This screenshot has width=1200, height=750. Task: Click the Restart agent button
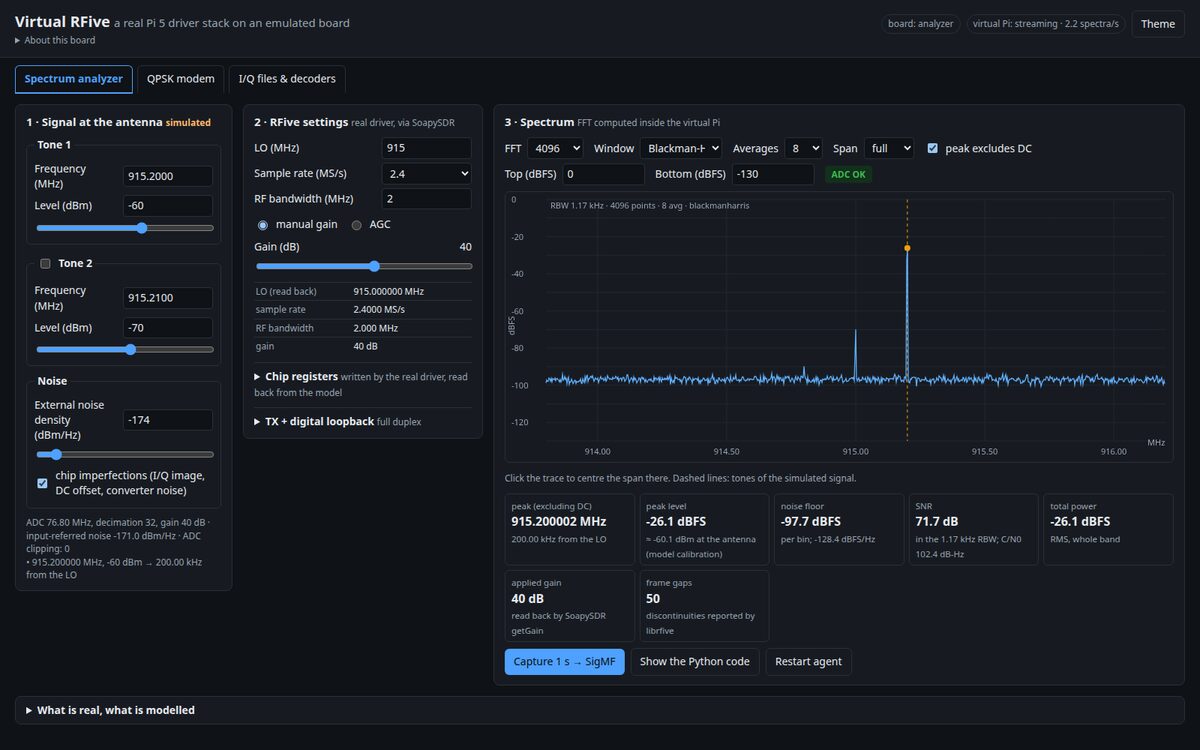coord(808,661)
